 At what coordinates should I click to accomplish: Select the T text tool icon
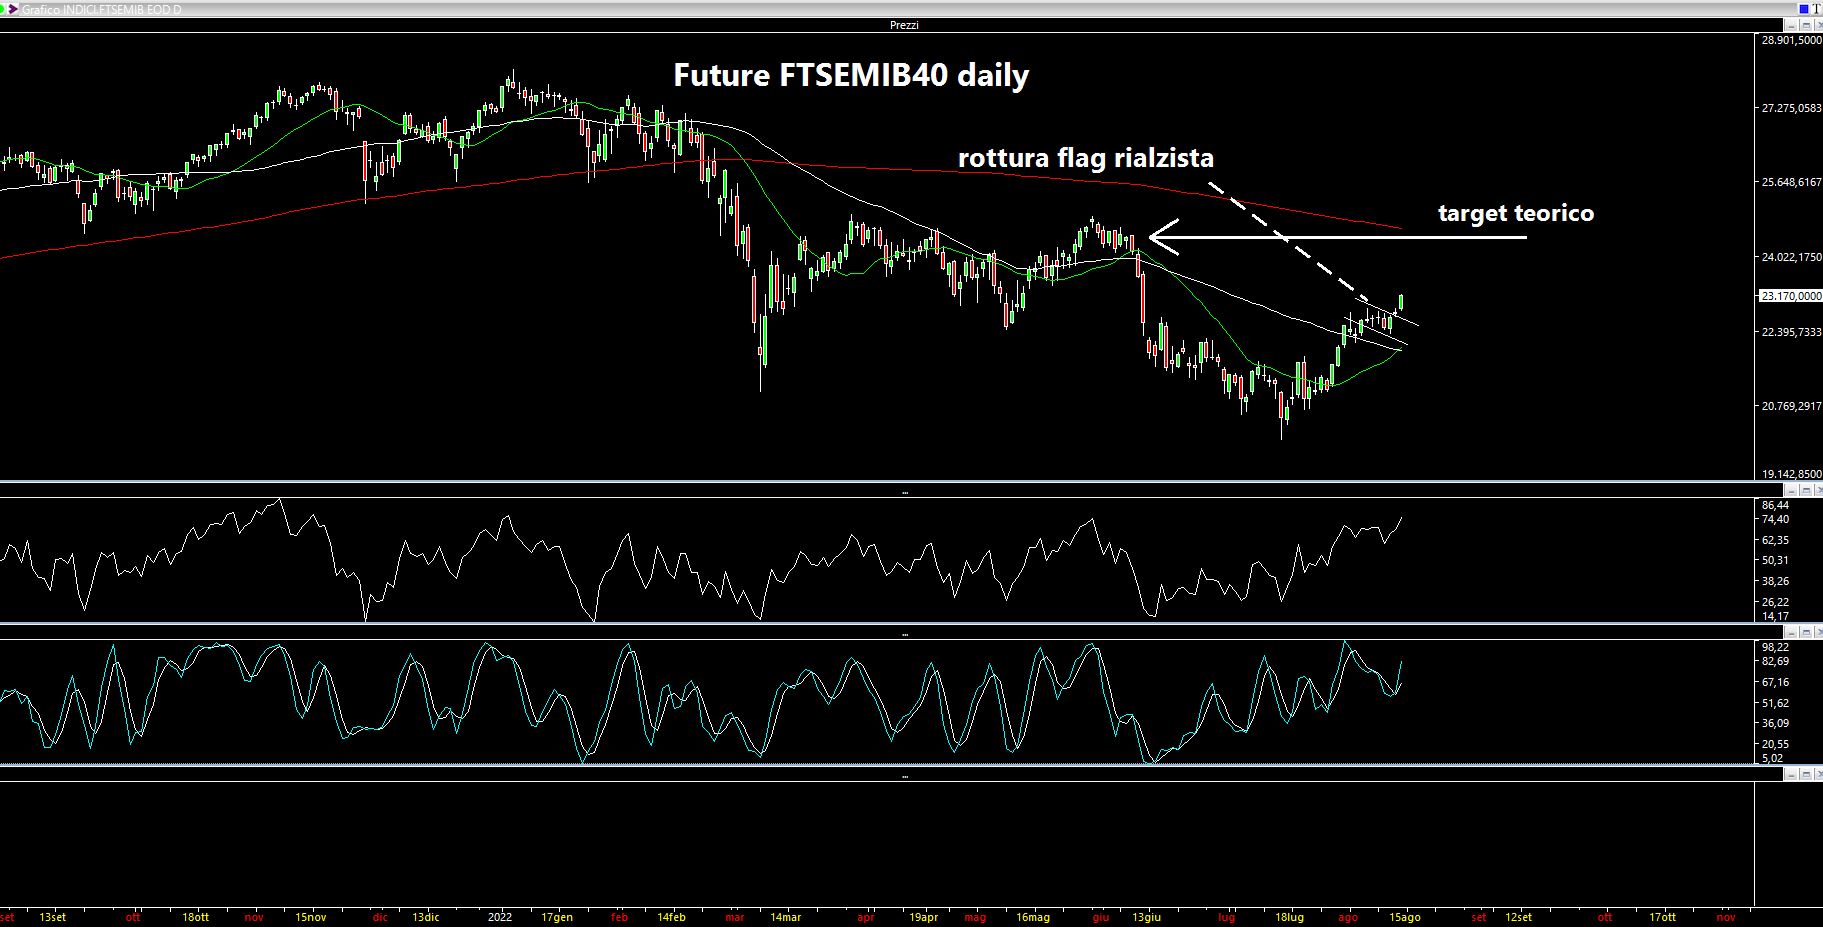point(1815,8)
